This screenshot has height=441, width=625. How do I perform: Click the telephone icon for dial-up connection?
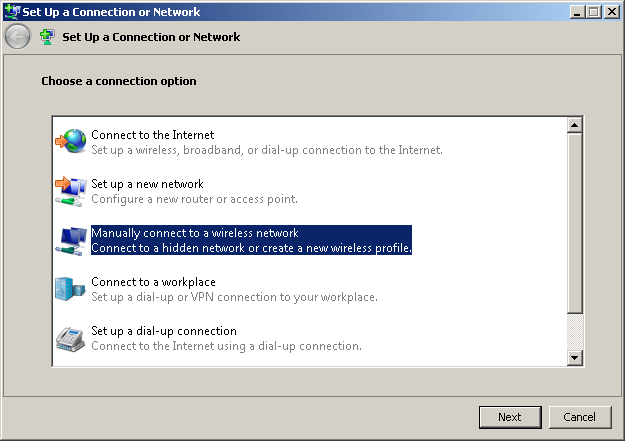point(70,339)
